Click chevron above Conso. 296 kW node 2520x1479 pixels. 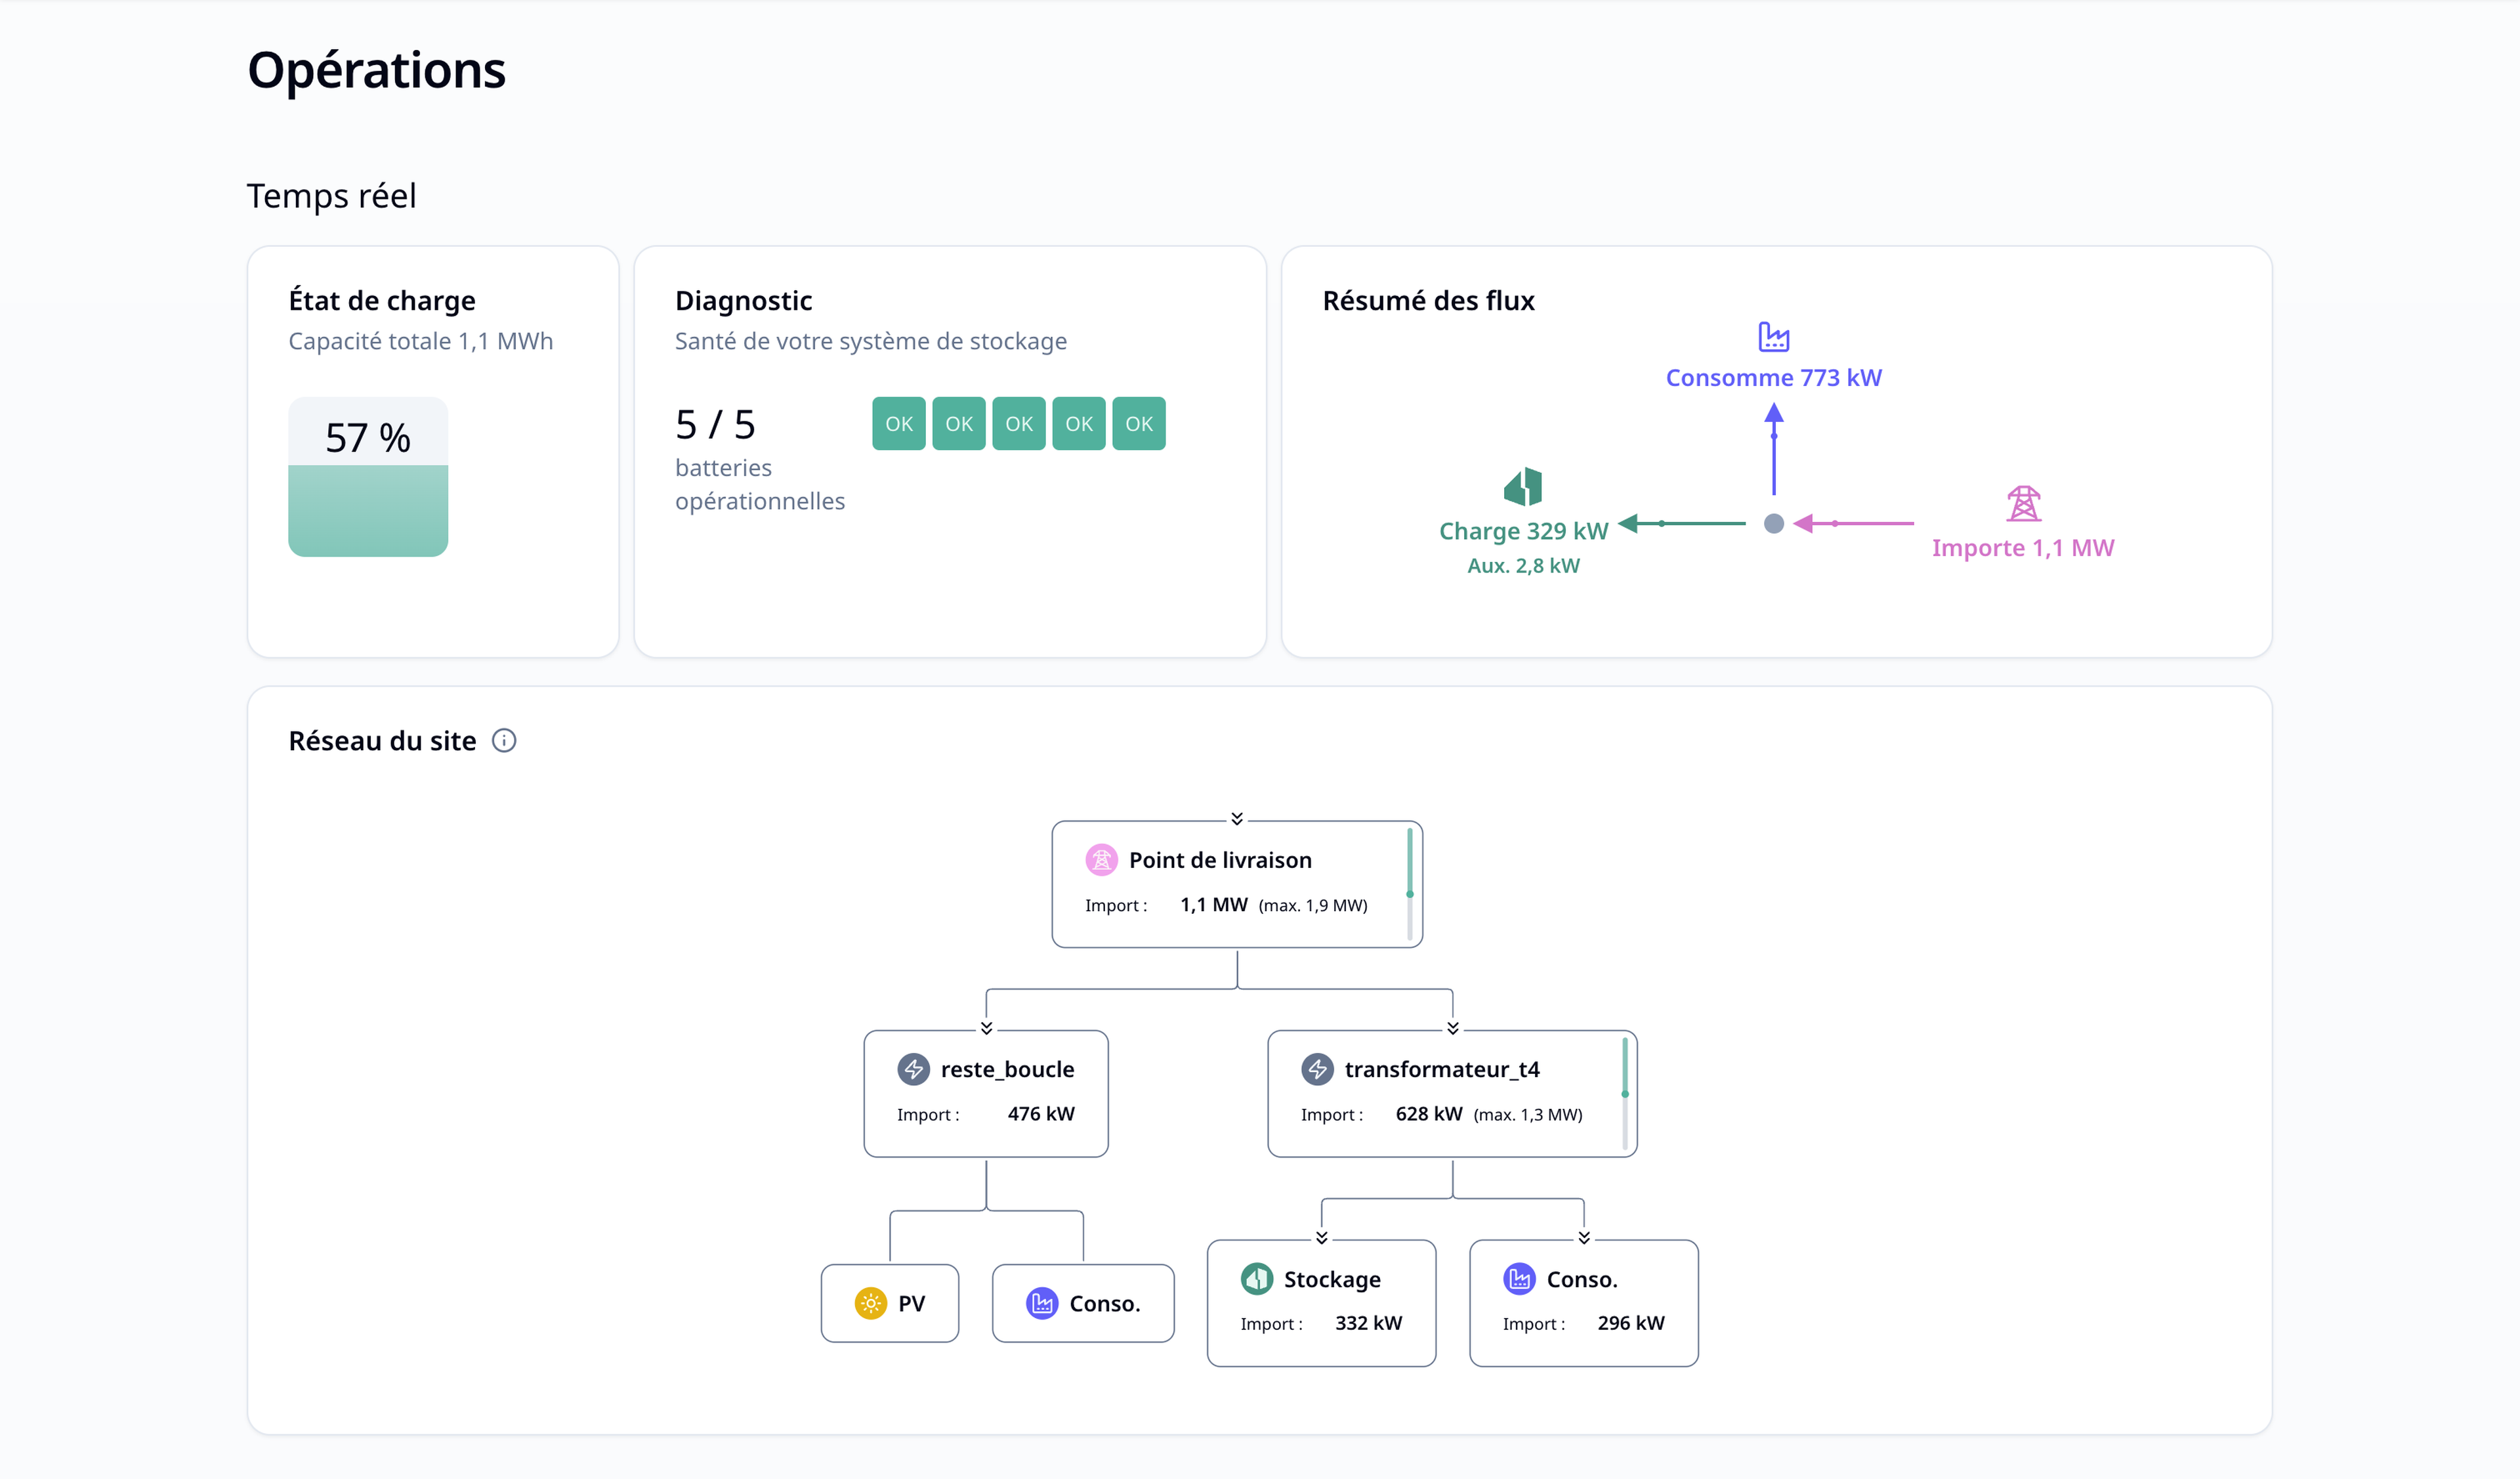click(x=1584, y=1238)
